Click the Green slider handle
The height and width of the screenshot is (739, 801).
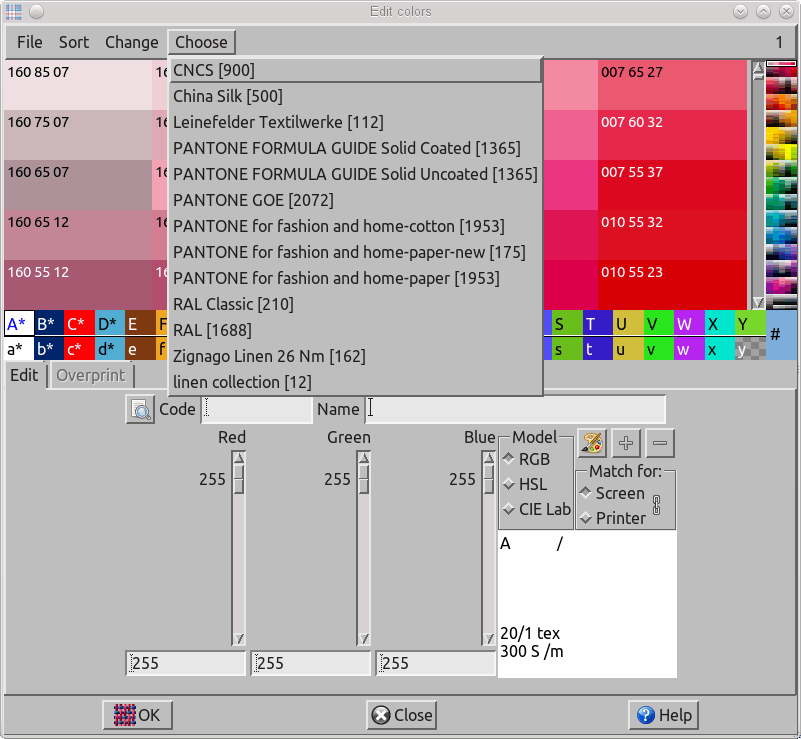pos(364,479)
